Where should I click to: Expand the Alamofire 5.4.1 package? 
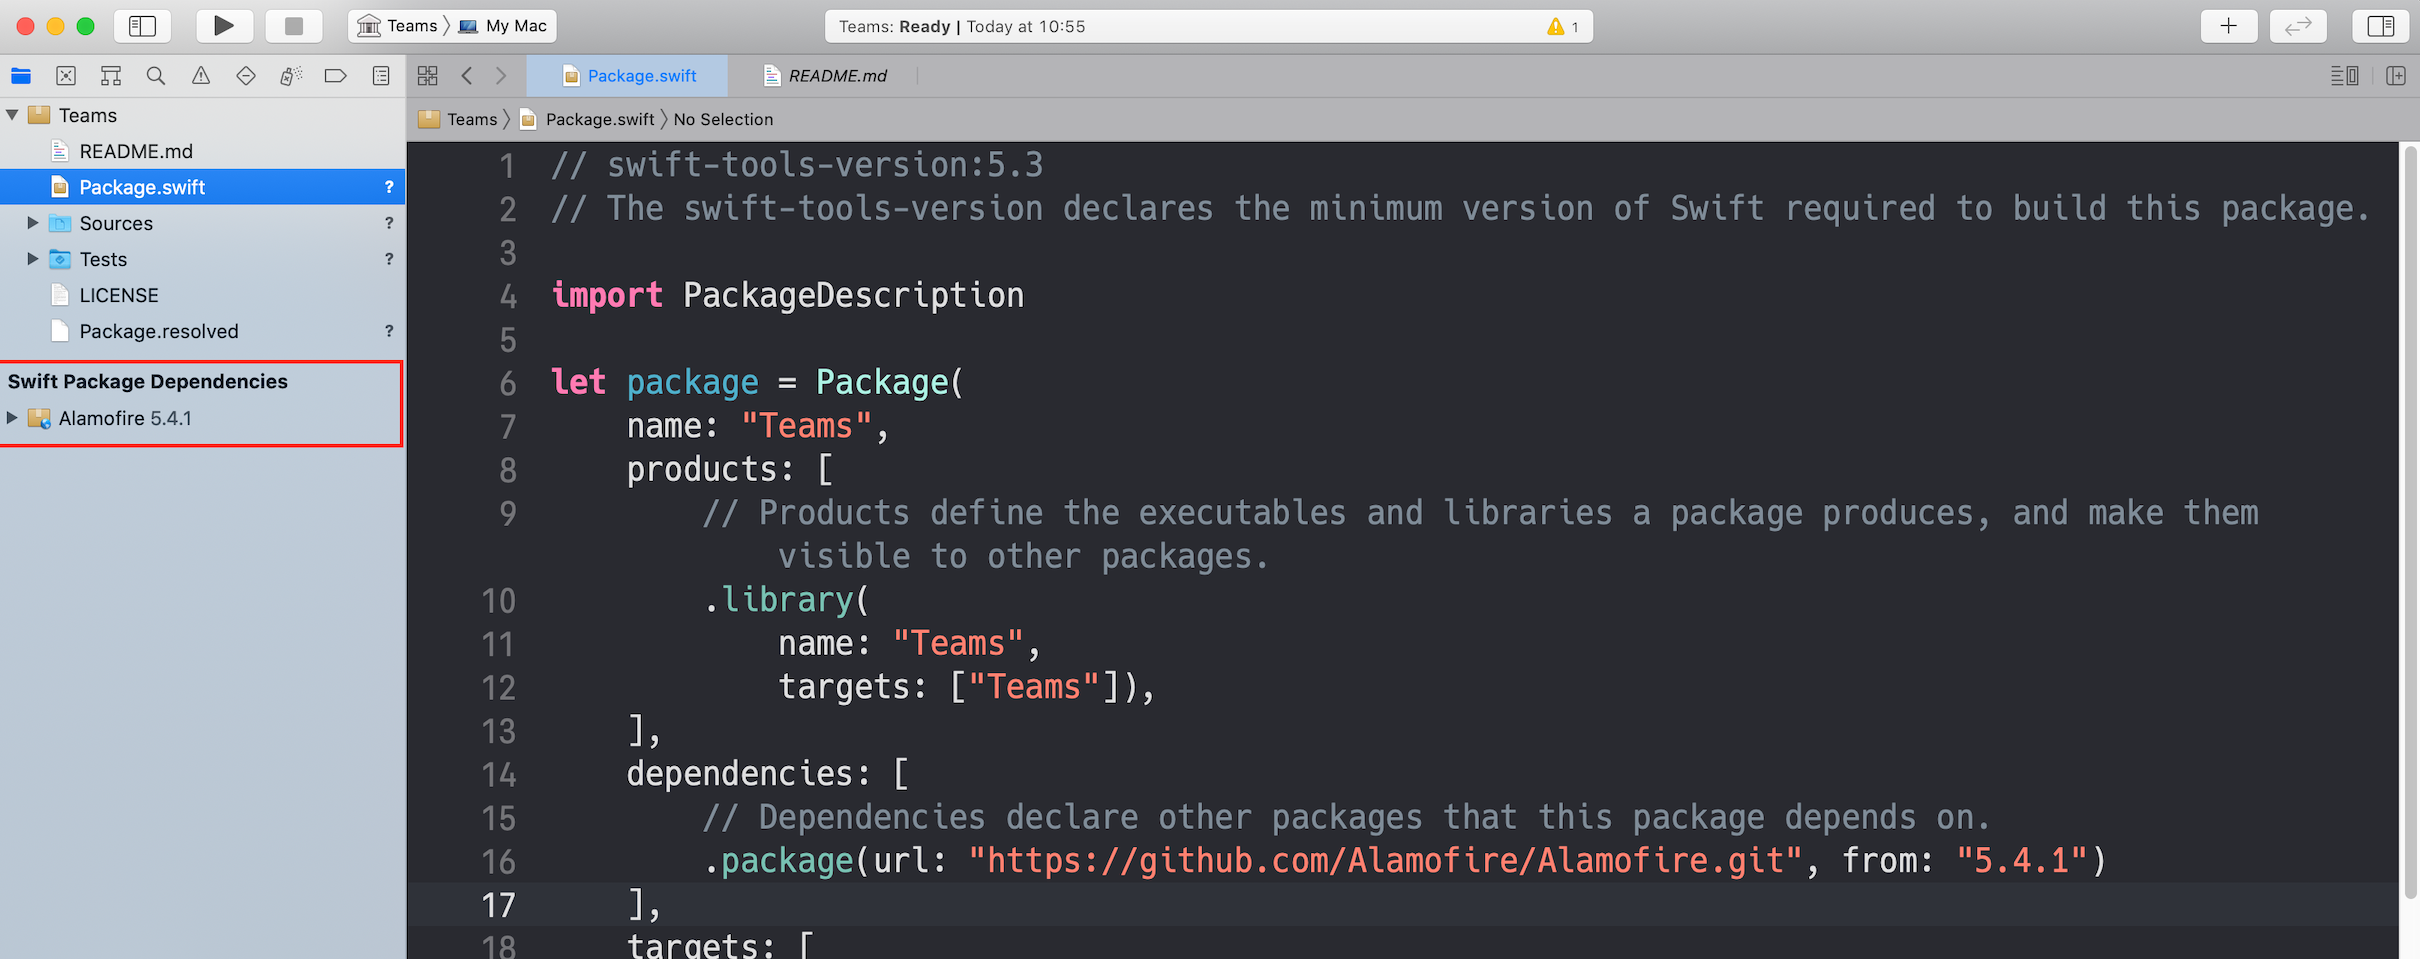point(12,418)
